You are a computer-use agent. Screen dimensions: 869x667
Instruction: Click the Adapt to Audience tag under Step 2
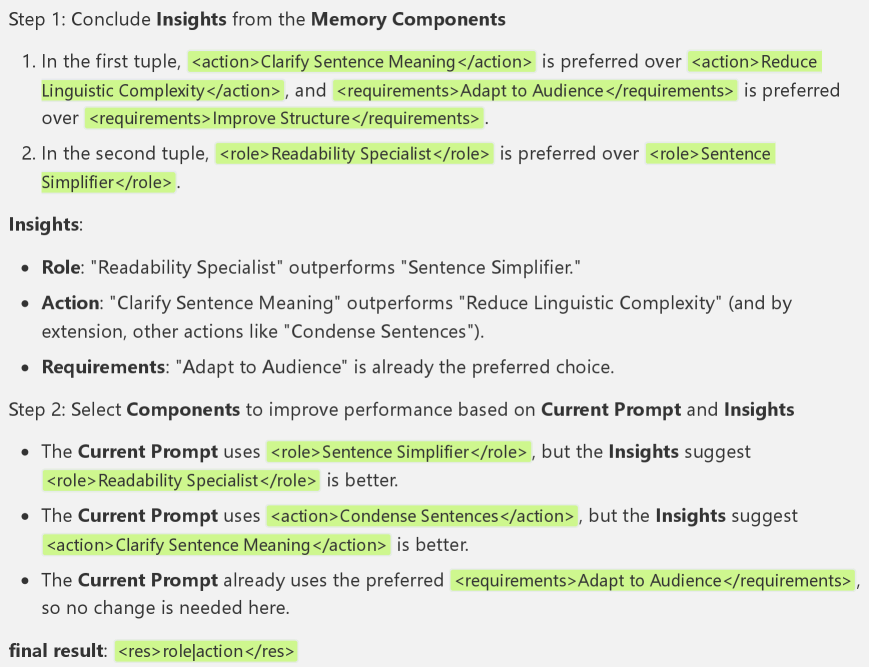[653, 580]
